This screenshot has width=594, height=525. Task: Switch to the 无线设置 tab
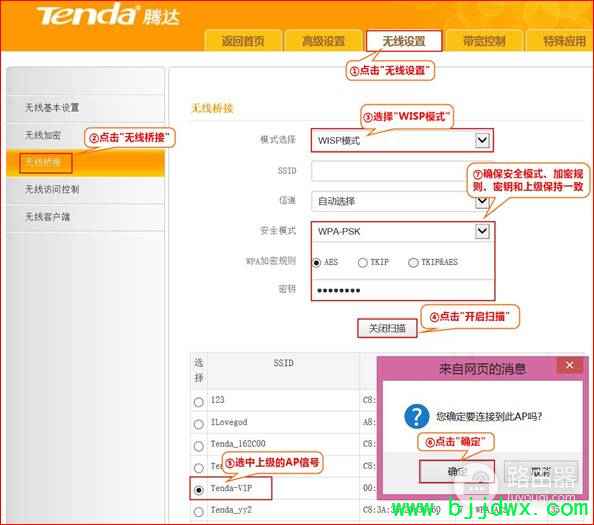coord(404,41)
